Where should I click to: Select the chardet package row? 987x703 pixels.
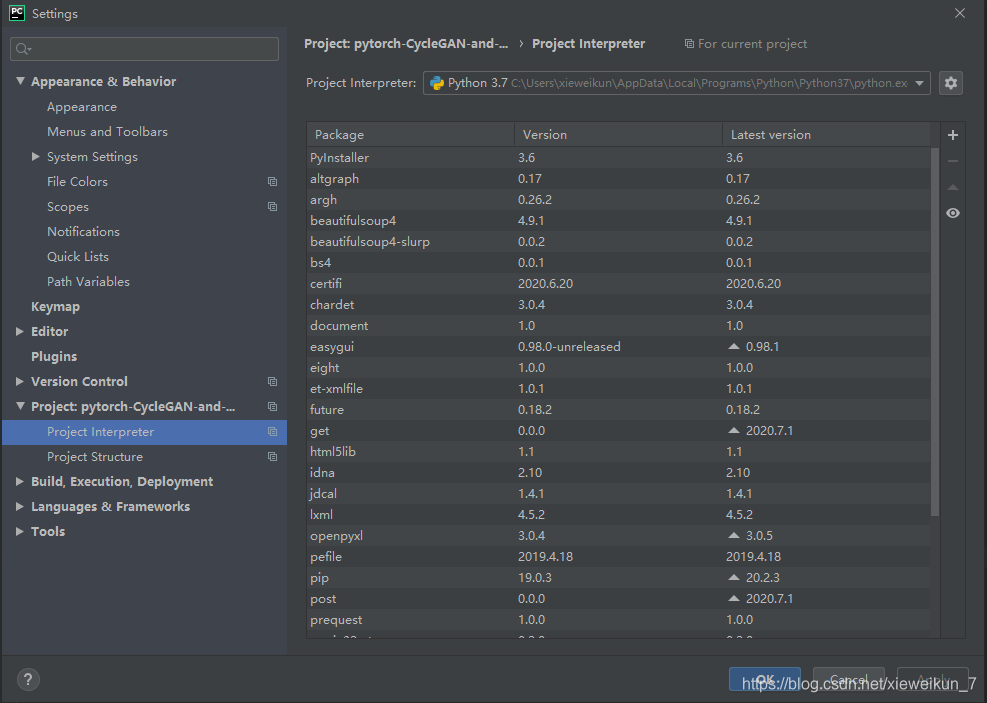coord(618,305)
